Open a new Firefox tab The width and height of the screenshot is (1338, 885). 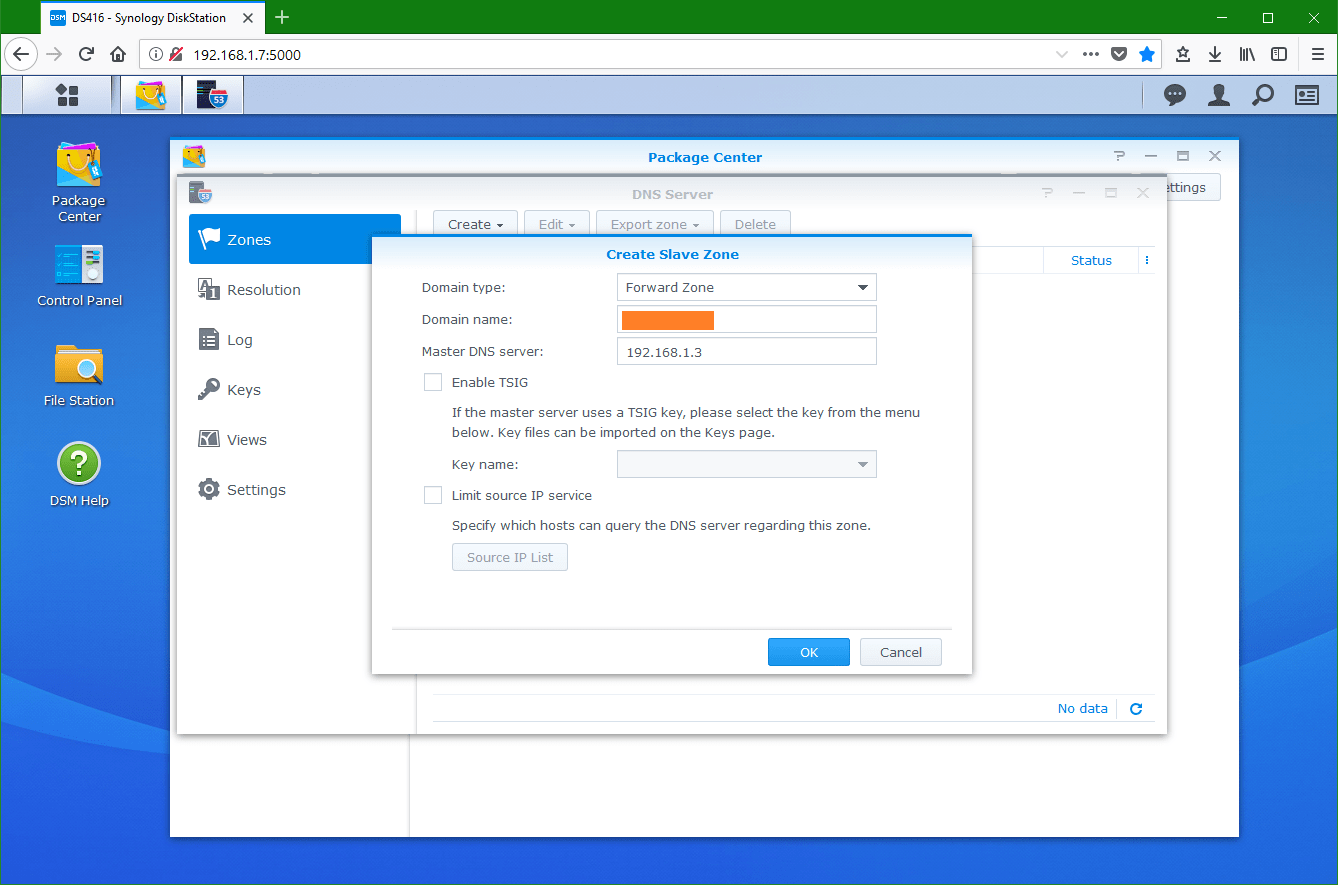(282, 17)
